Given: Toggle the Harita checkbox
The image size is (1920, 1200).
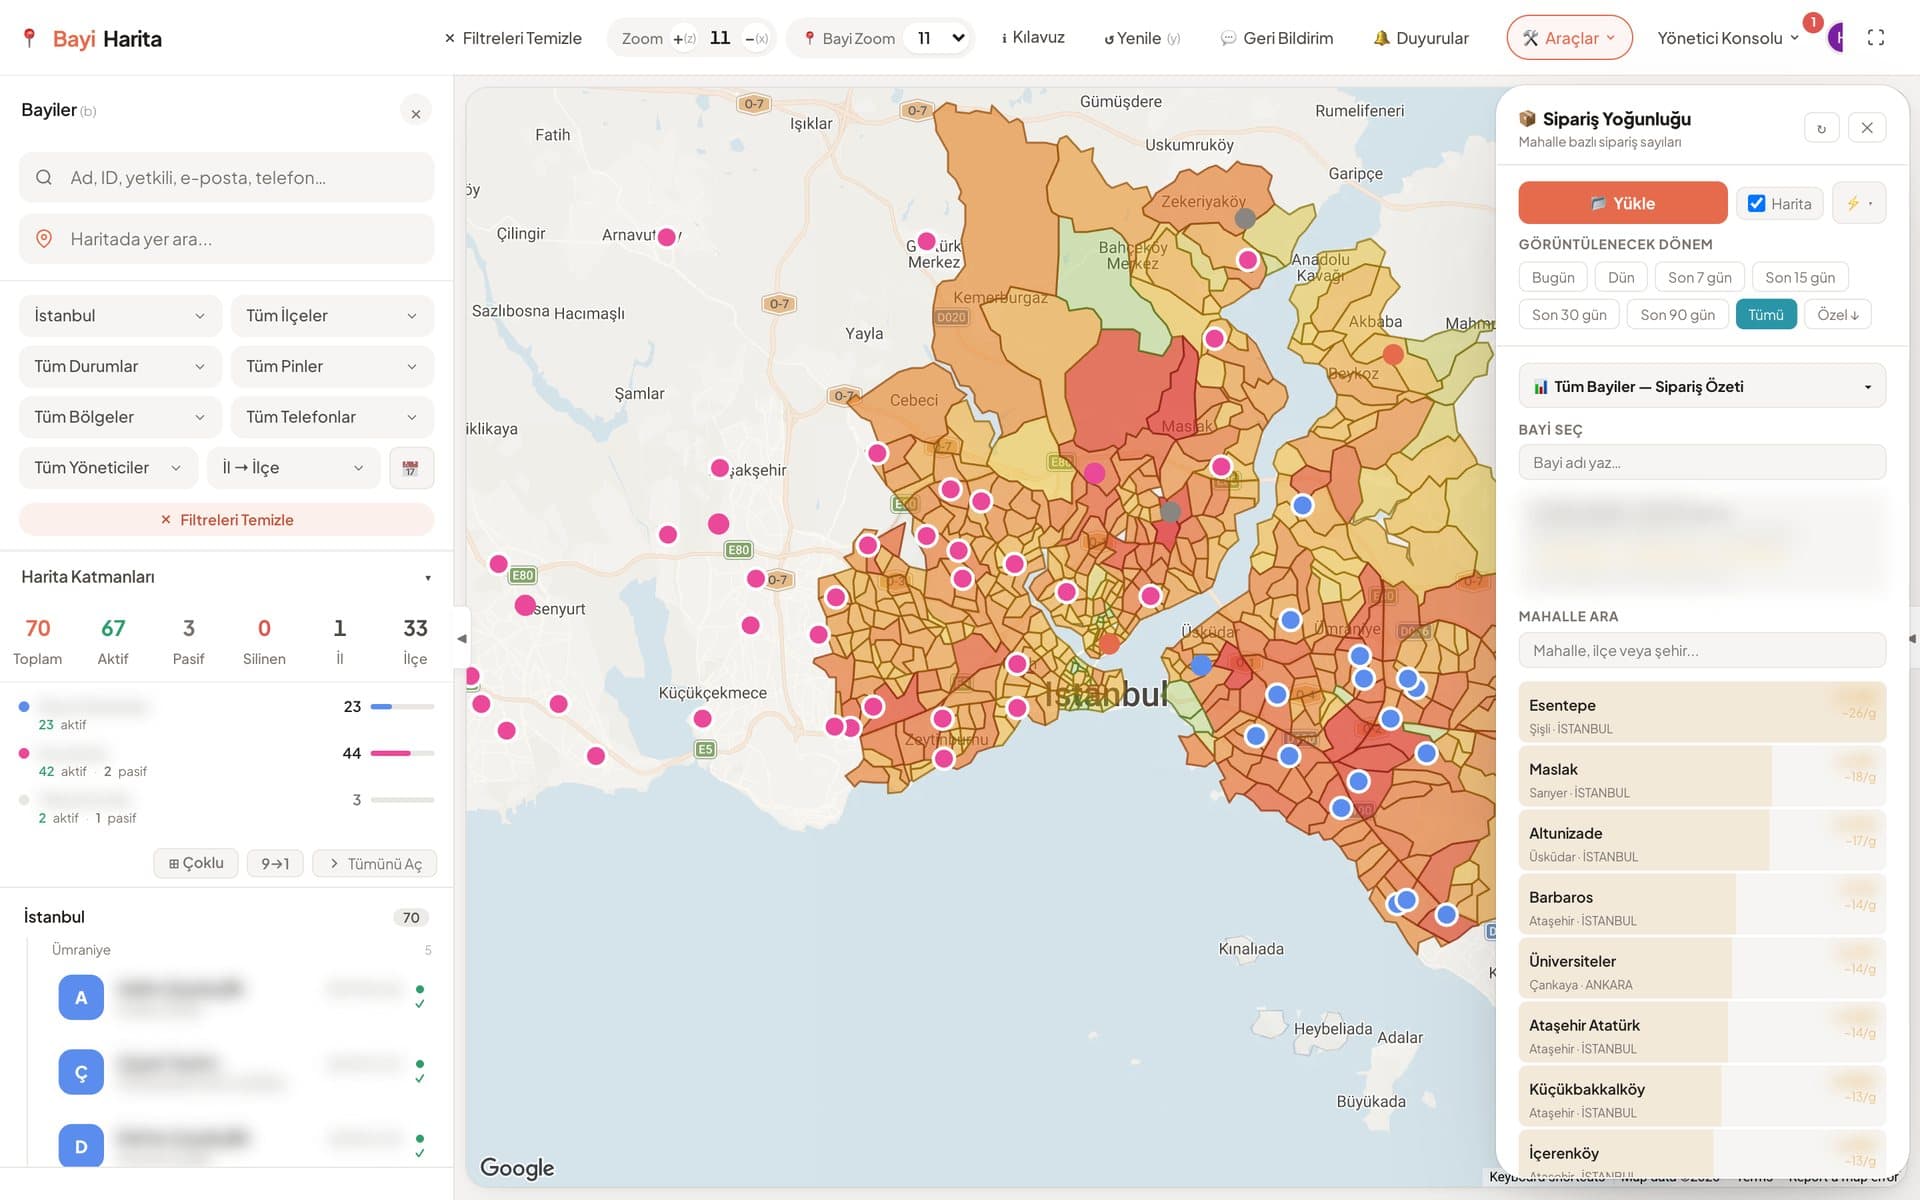Looking at the screenshot, I should click(x=1756, y=204).
